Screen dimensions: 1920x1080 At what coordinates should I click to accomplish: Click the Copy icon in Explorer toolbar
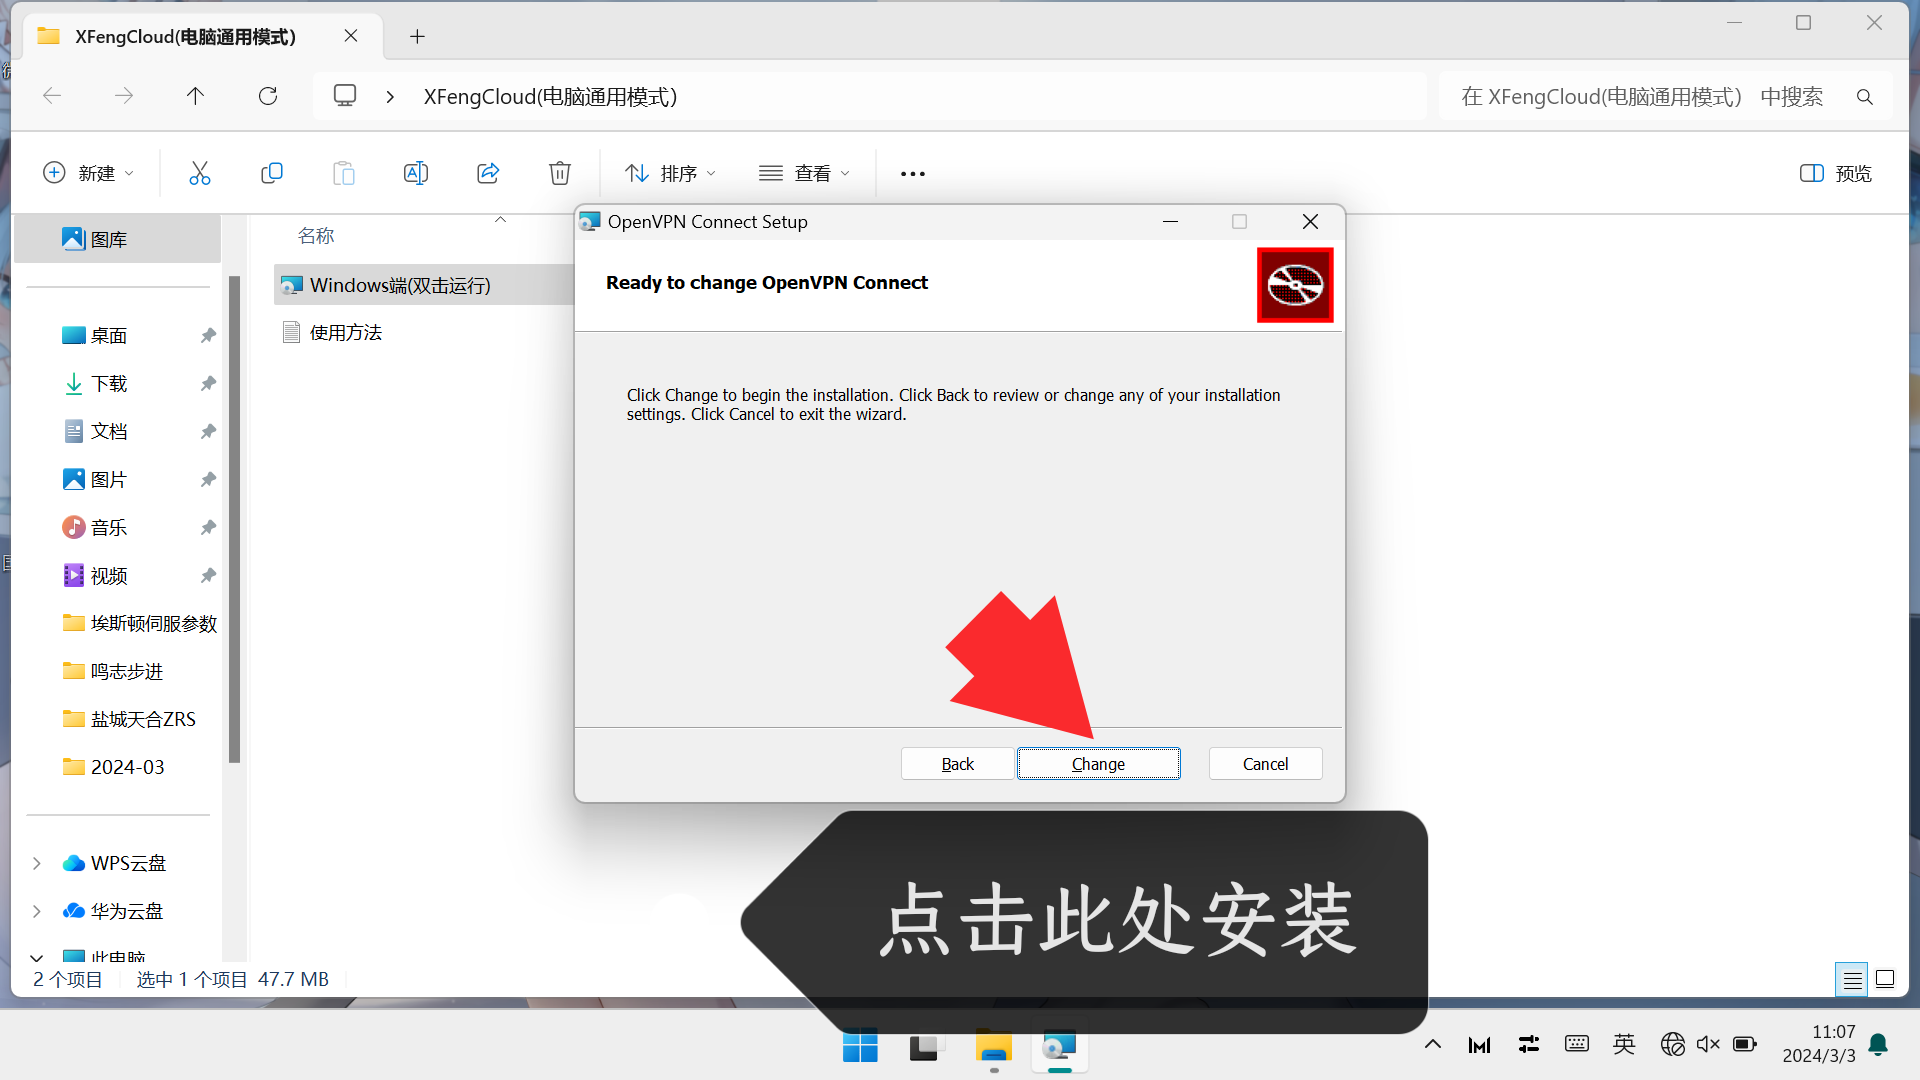click(x=272, y=173)
